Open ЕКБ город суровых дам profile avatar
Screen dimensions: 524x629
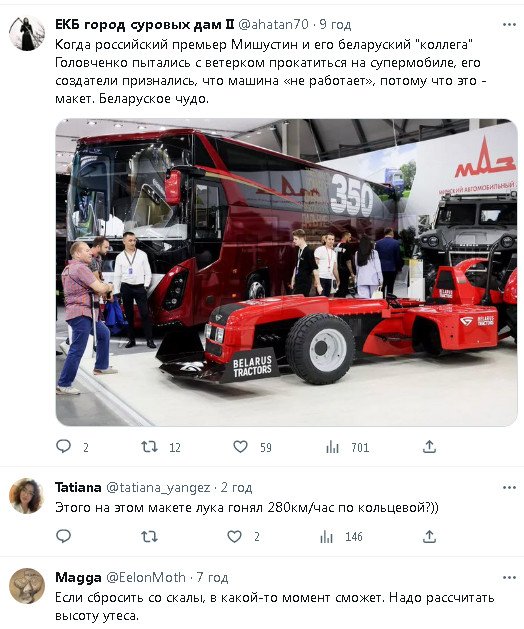27,34
